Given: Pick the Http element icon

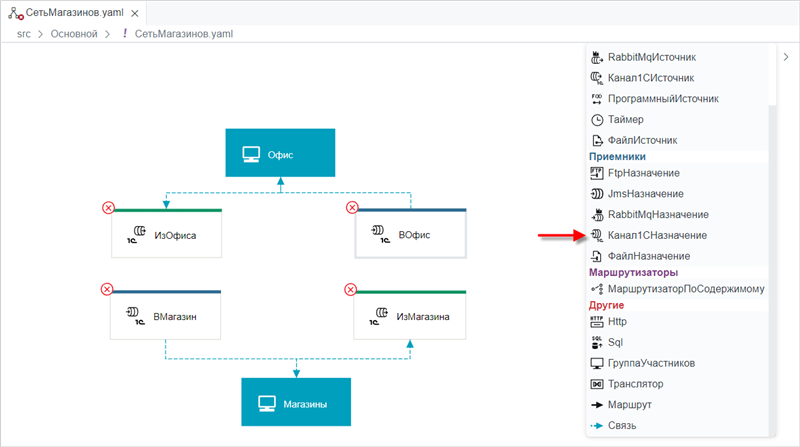Looking at the screenshot, I should pos(596,322).
